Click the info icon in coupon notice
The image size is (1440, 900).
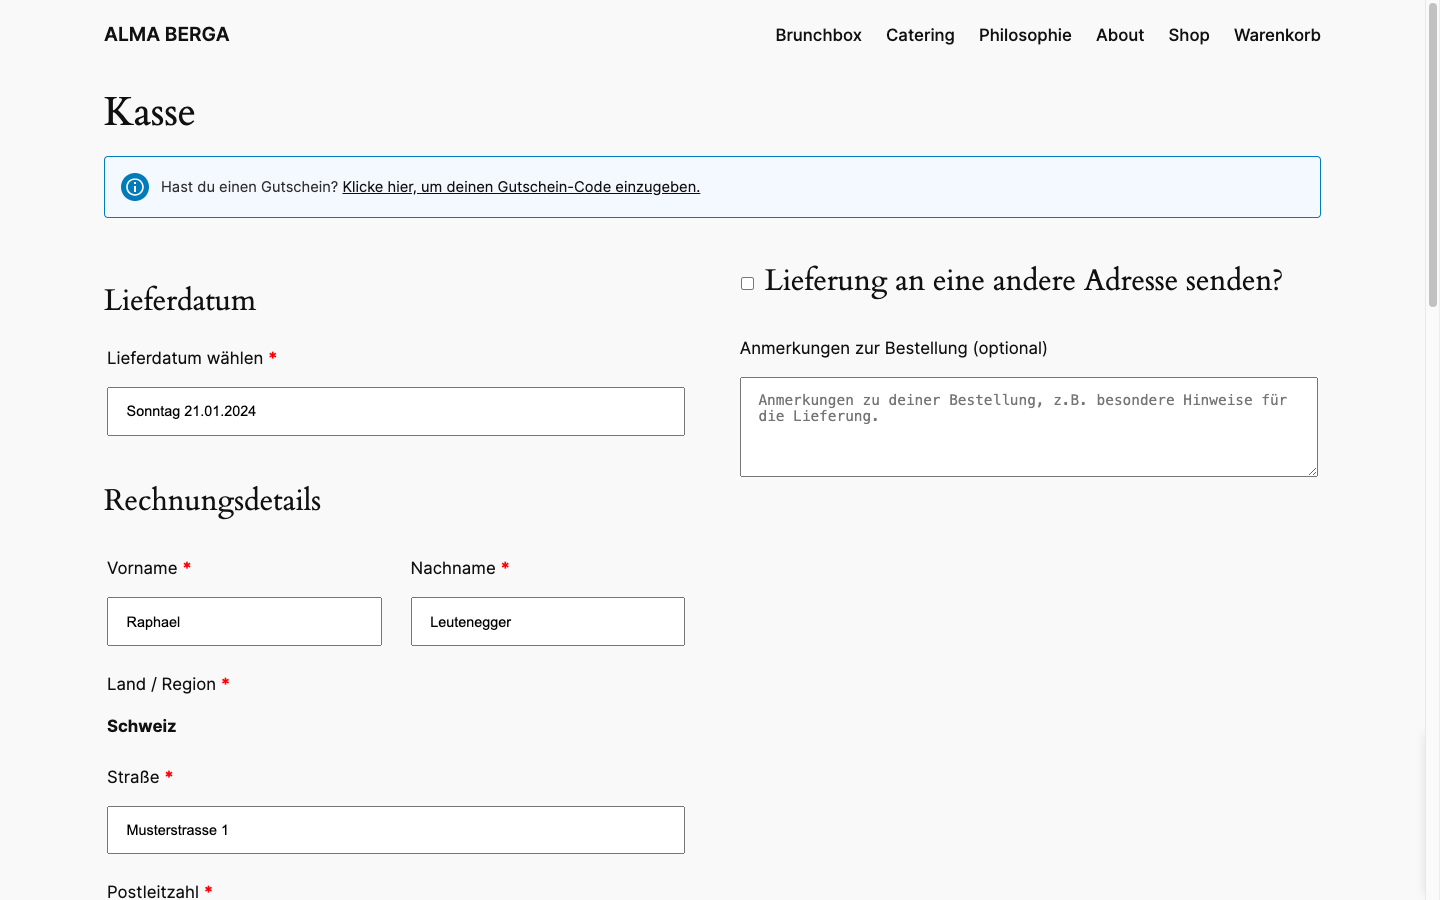[x=135, y=187]
